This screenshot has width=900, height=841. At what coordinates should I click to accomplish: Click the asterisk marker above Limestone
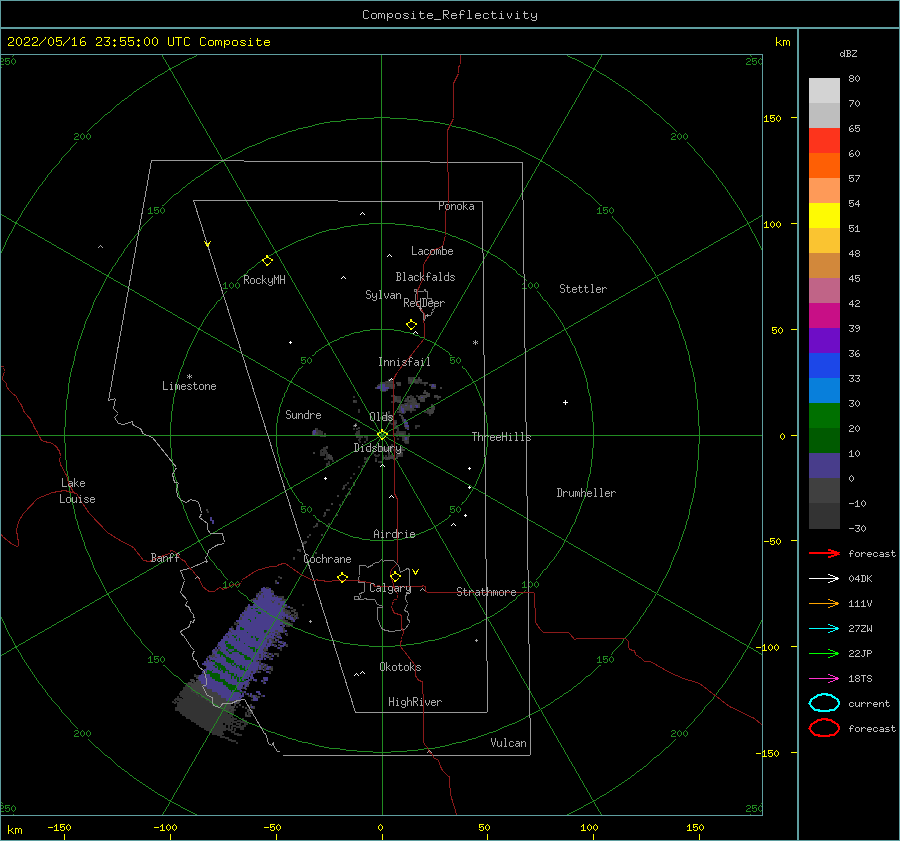tap(189, 377)
